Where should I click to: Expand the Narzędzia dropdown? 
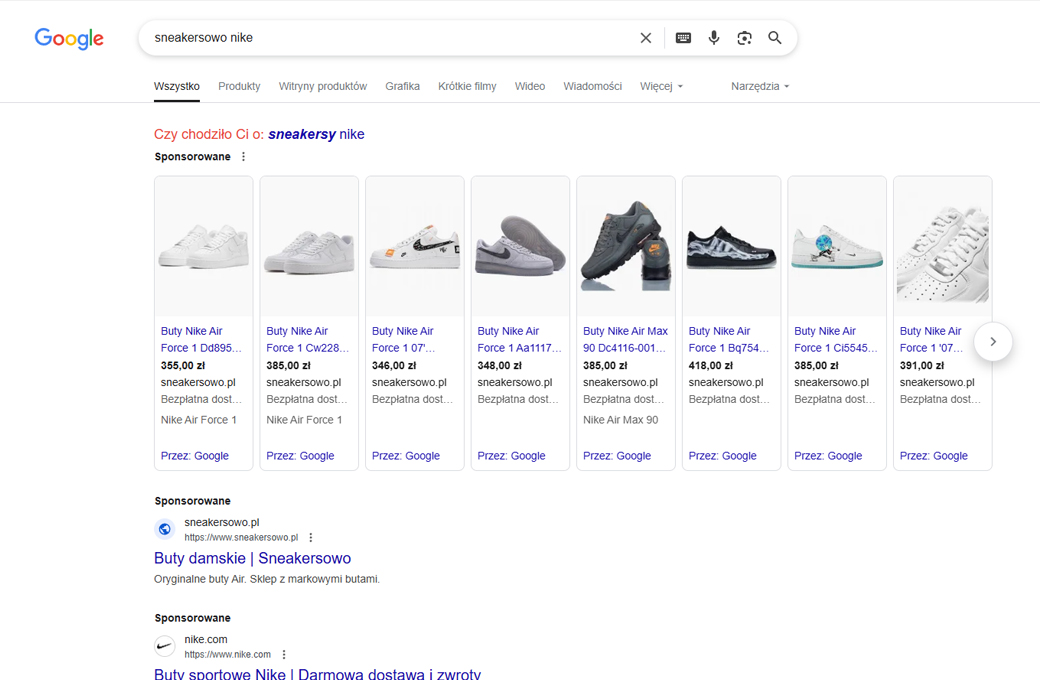(760, 86)
